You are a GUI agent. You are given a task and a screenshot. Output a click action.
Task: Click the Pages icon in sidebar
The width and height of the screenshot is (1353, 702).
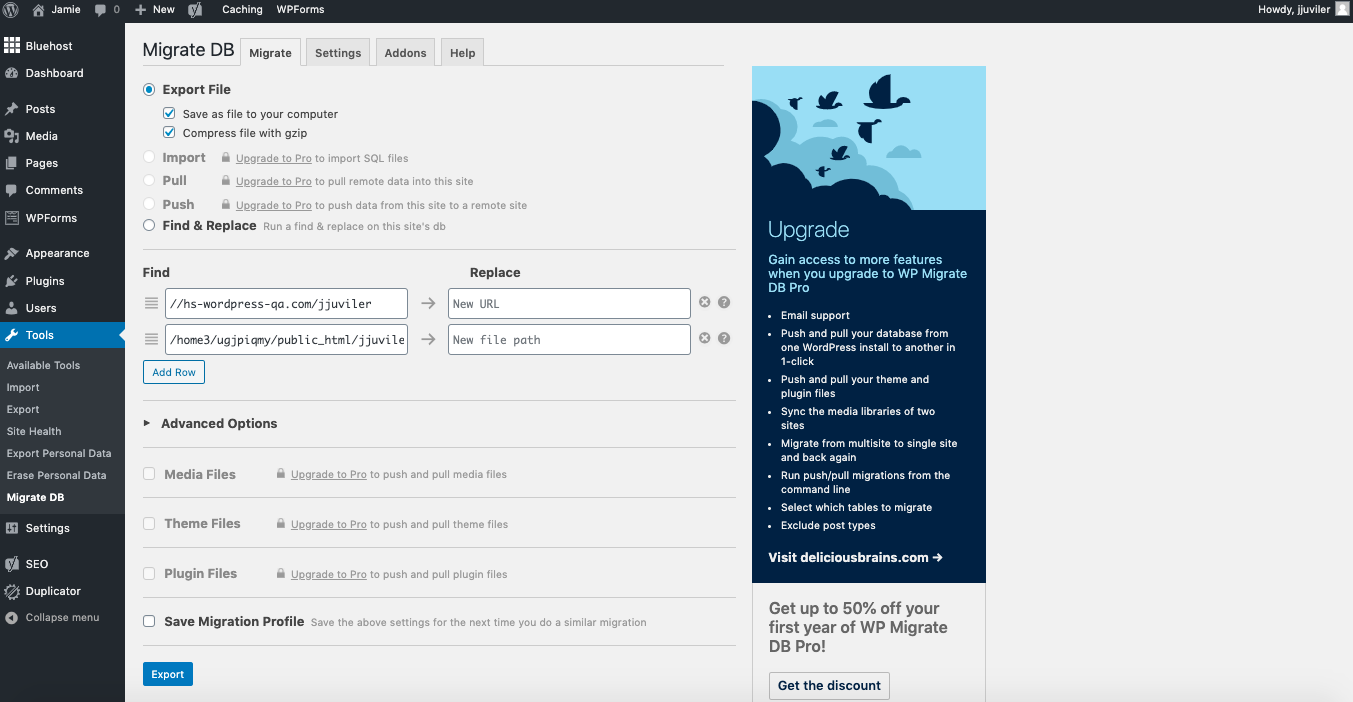[12, 163]
